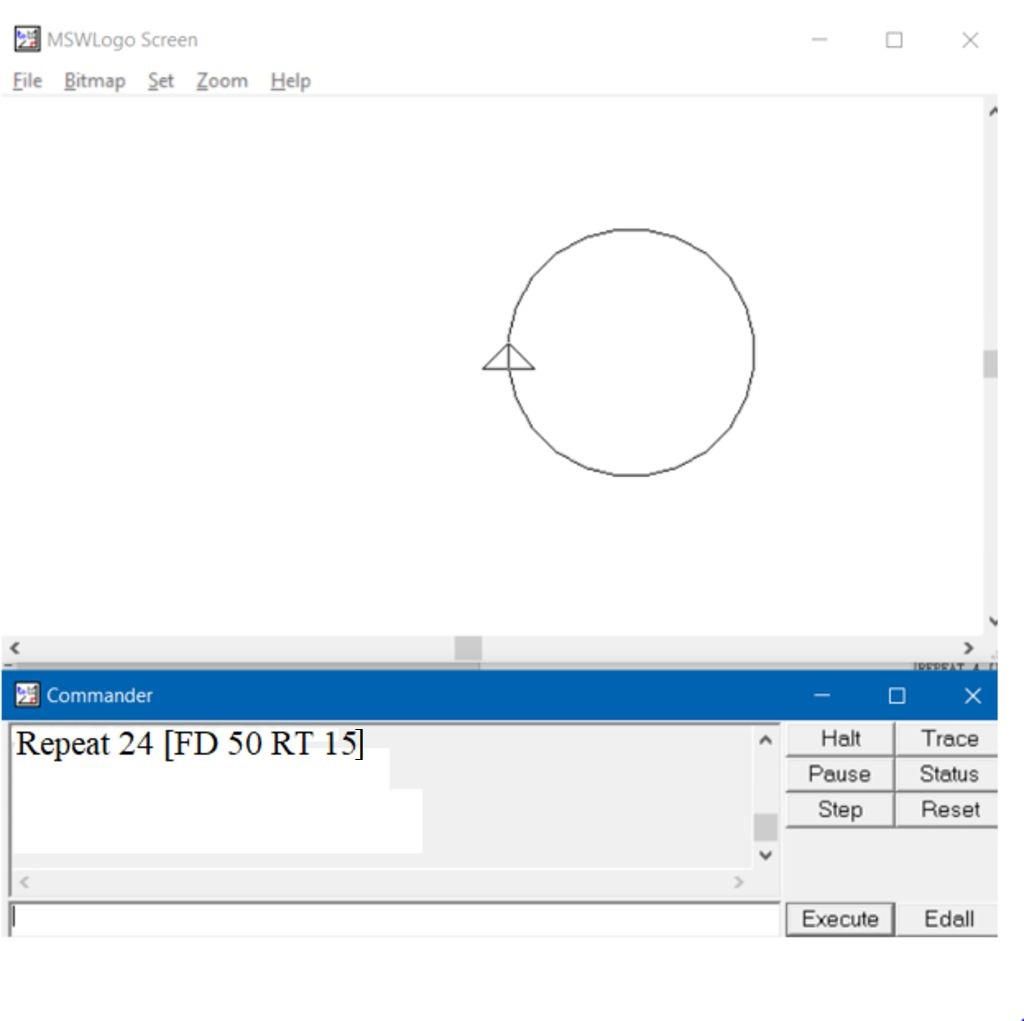1024x1021 pixels.
Task: Open the Zoom menu
Action: (222, 81)
